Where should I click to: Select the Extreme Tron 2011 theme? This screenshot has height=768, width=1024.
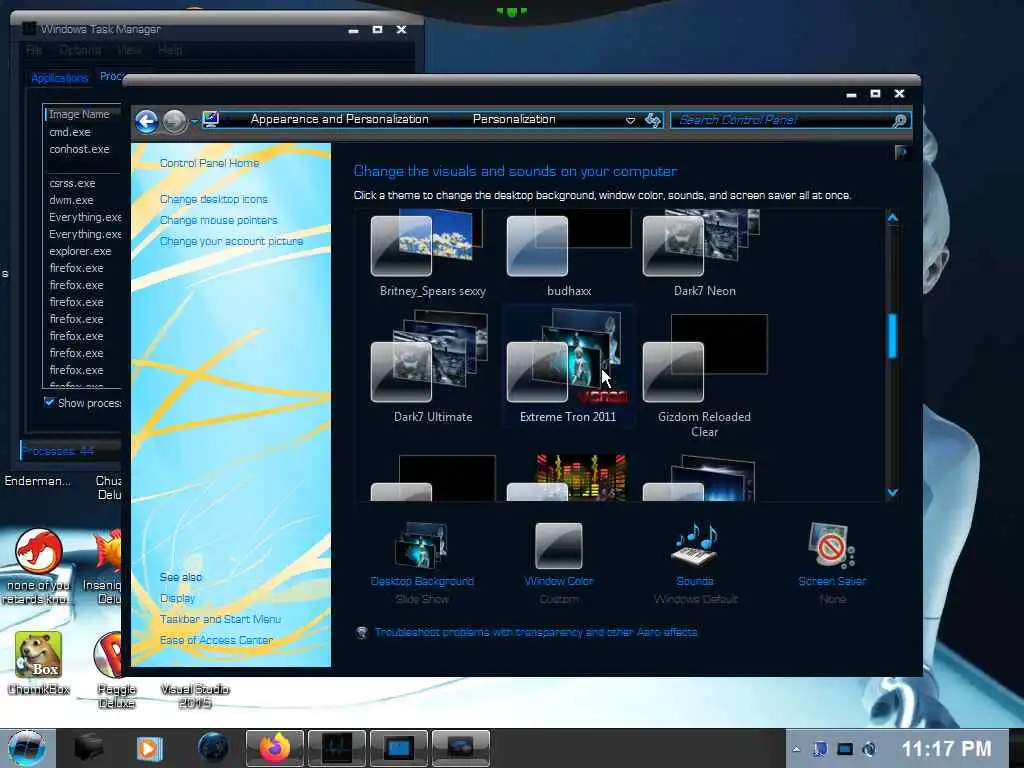click(x=568, y=367)
